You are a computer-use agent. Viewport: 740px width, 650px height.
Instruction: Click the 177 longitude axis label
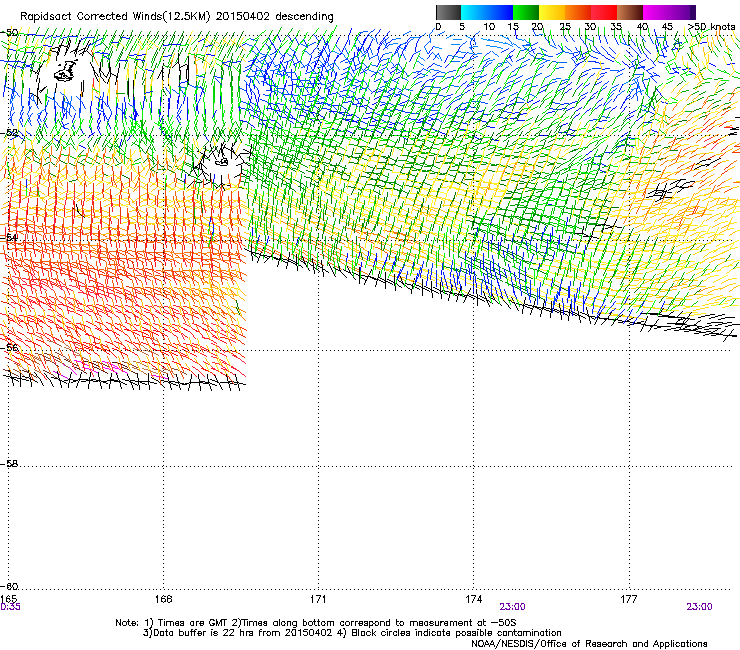[629, 599]
